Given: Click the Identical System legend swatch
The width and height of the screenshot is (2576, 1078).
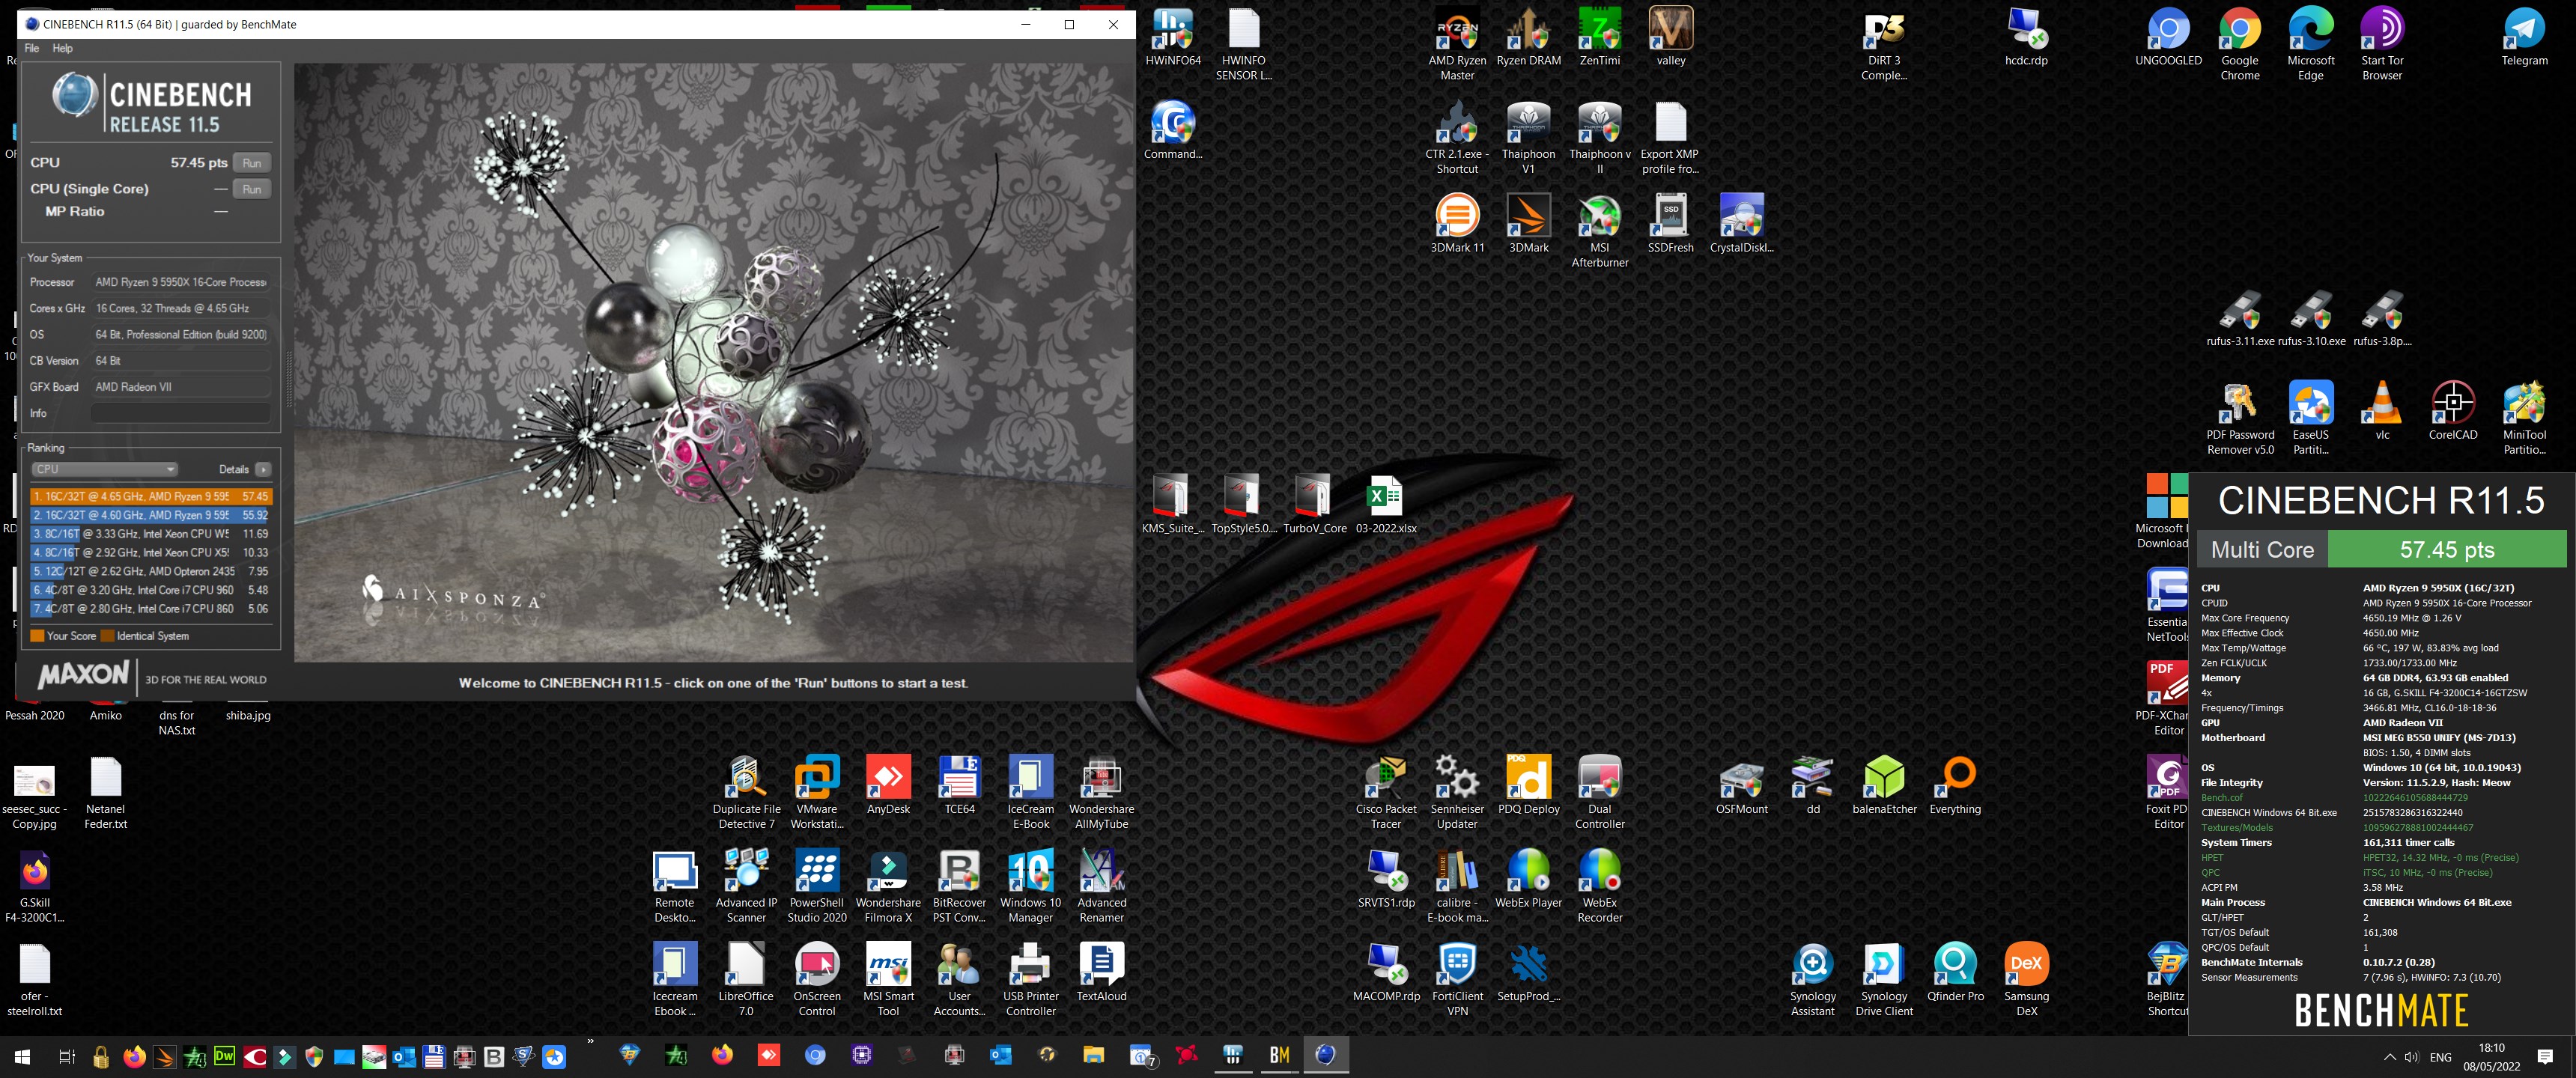Looking at the screenshot, I should [x=107, y=636].
